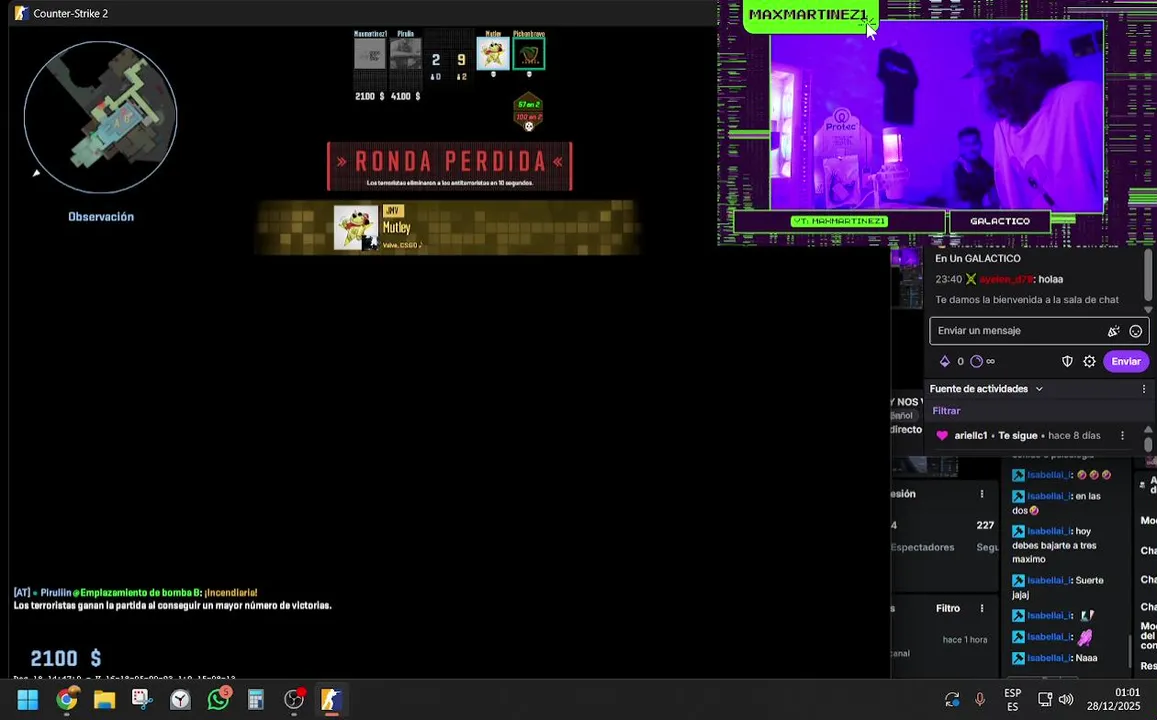
Task: Click the ESP ES language indicator
Action: pos(1012,699)
